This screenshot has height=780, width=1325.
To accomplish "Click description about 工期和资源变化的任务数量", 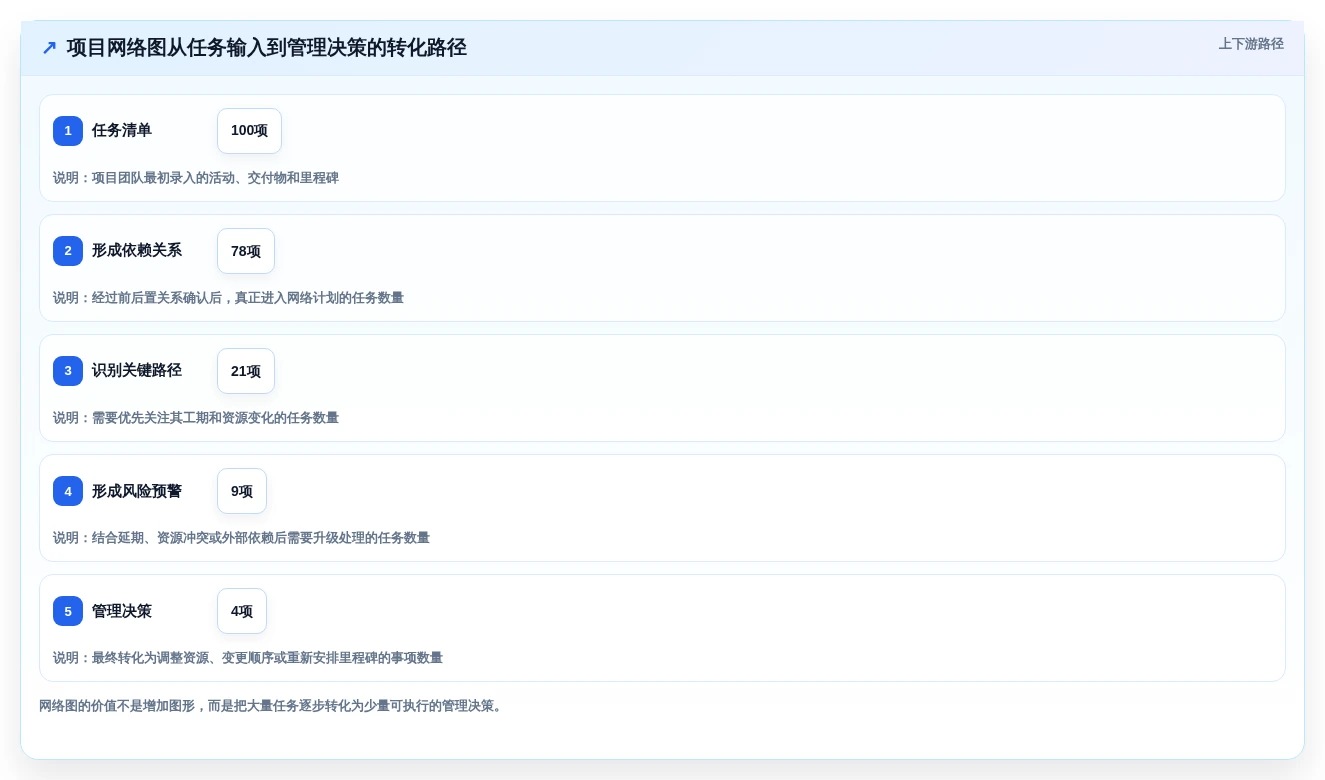I will click(x=196, y=418).
